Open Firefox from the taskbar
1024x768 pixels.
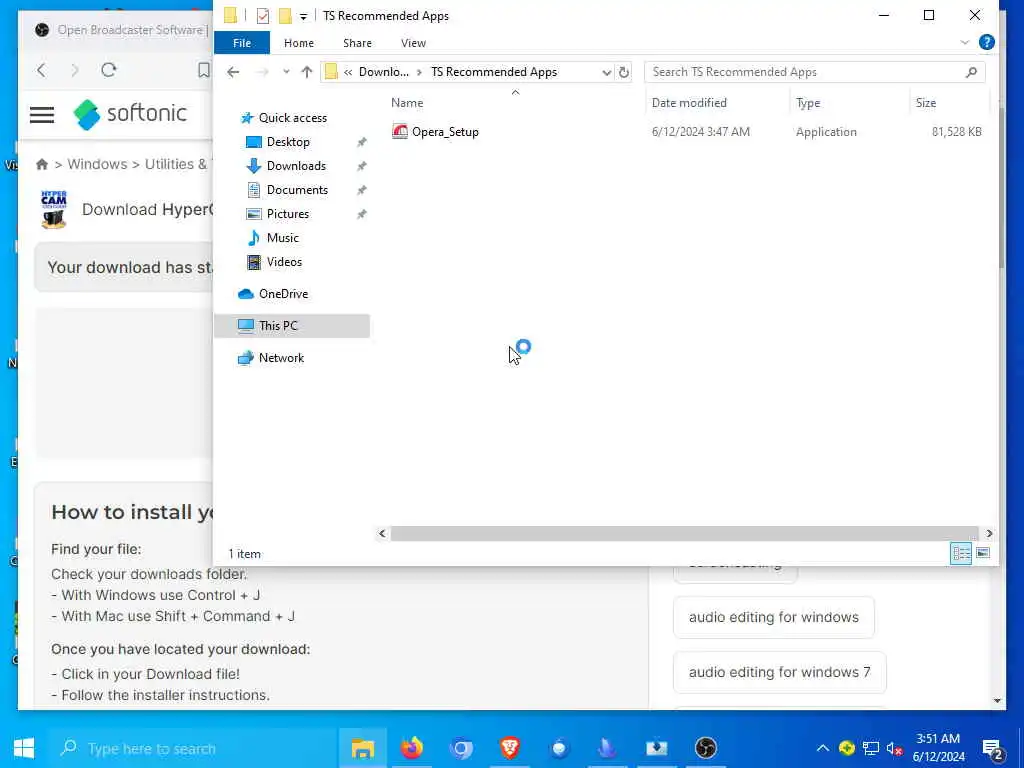click(x=411, y=748)
